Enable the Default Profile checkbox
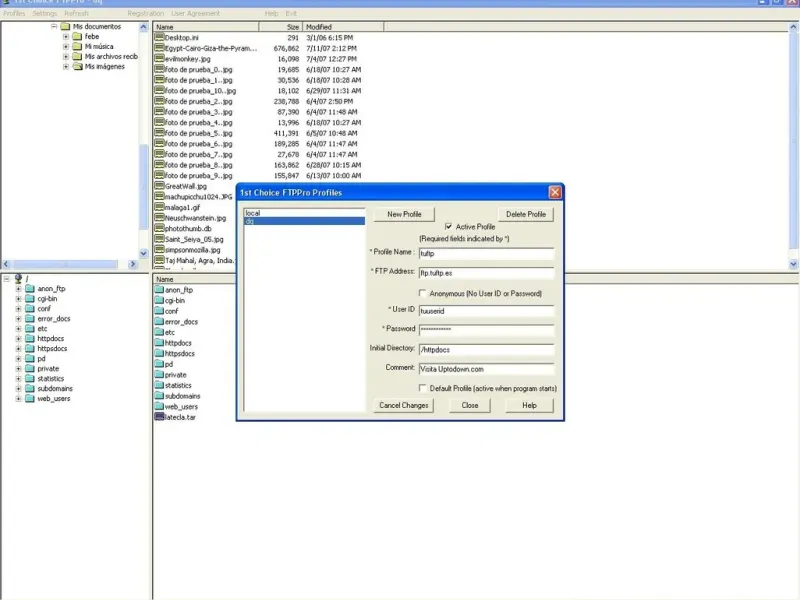This screenshot has height=600, width=800. coord(422,388)
